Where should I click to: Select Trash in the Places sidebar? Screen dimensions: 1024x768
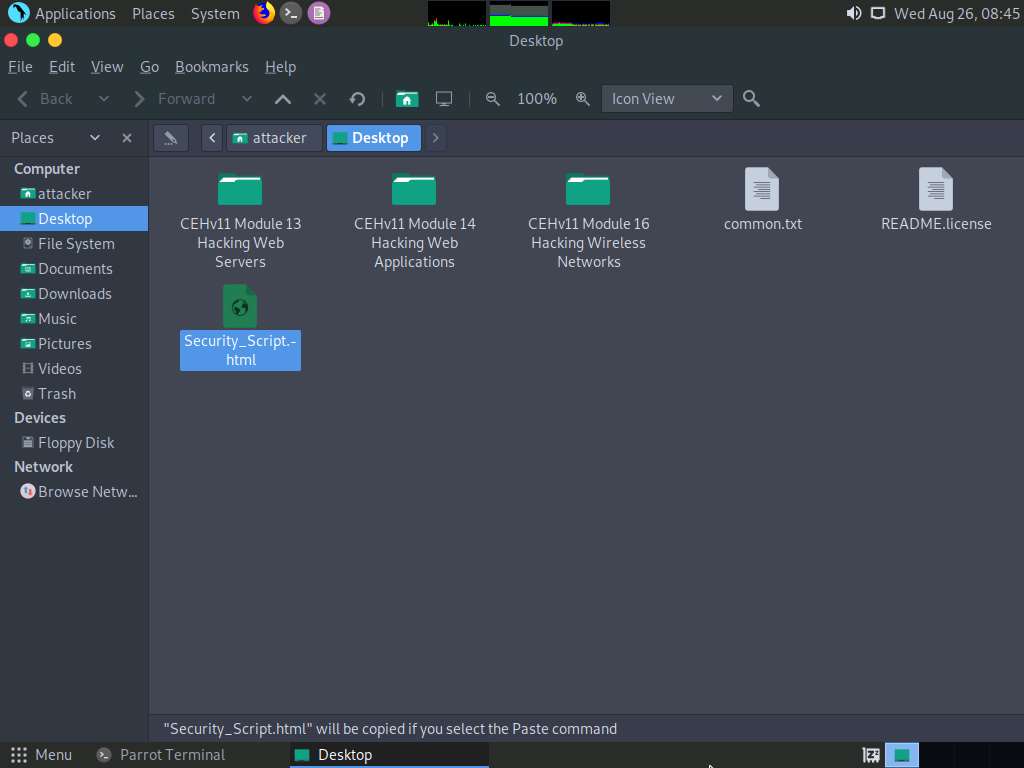(x=54, y=393)
